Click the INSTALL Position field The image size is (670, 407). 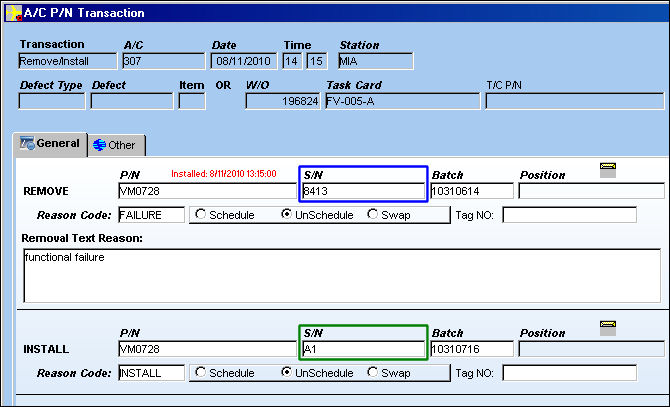591,349
